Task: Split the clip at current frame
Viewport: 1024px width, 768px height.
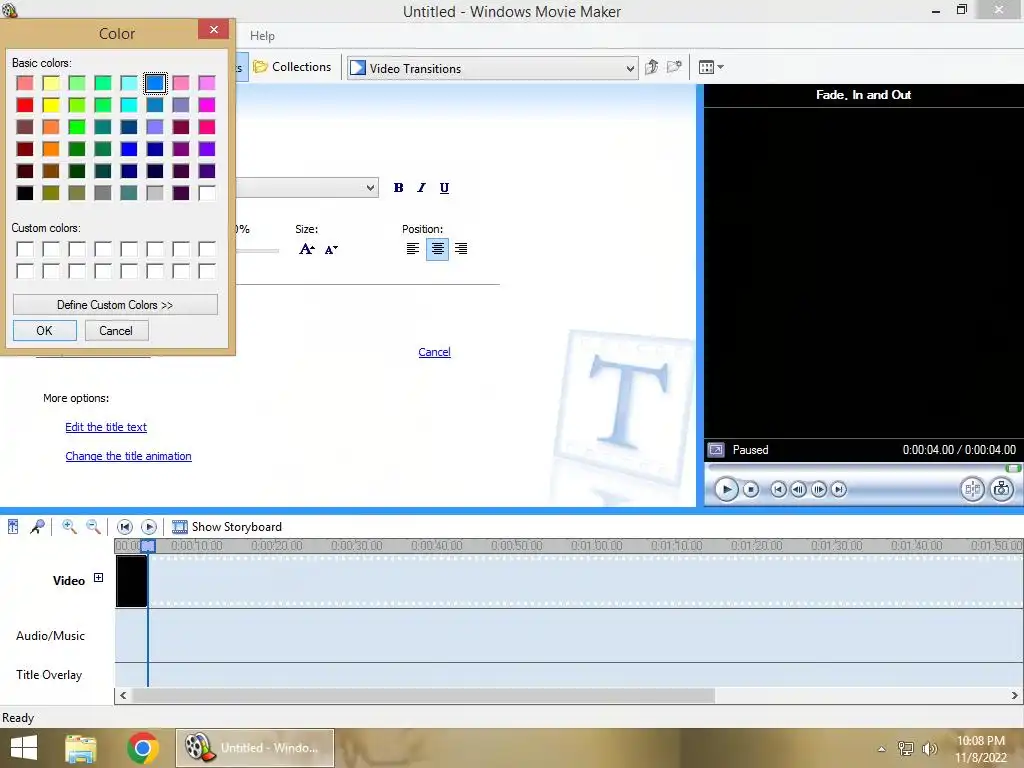Action: 972,489
